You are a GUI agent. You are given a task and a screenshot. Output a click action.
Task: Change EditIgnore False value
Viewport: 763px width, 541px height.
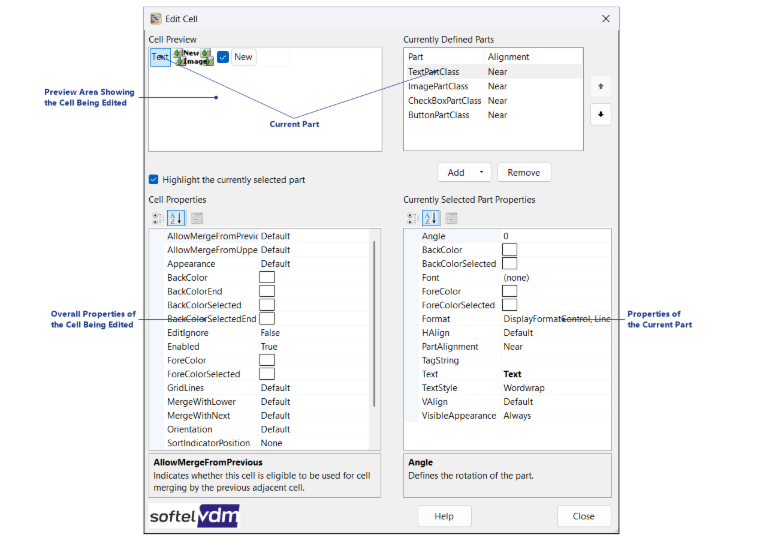pos(314,333)
